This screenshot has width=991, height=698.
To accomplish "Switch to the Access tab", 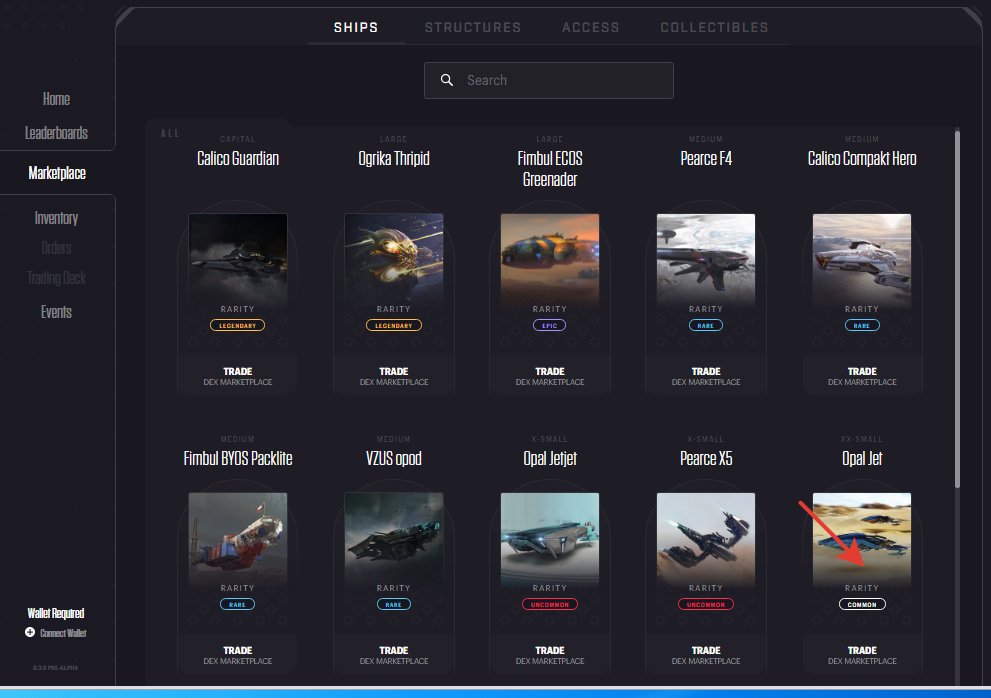I will (590, 27).
